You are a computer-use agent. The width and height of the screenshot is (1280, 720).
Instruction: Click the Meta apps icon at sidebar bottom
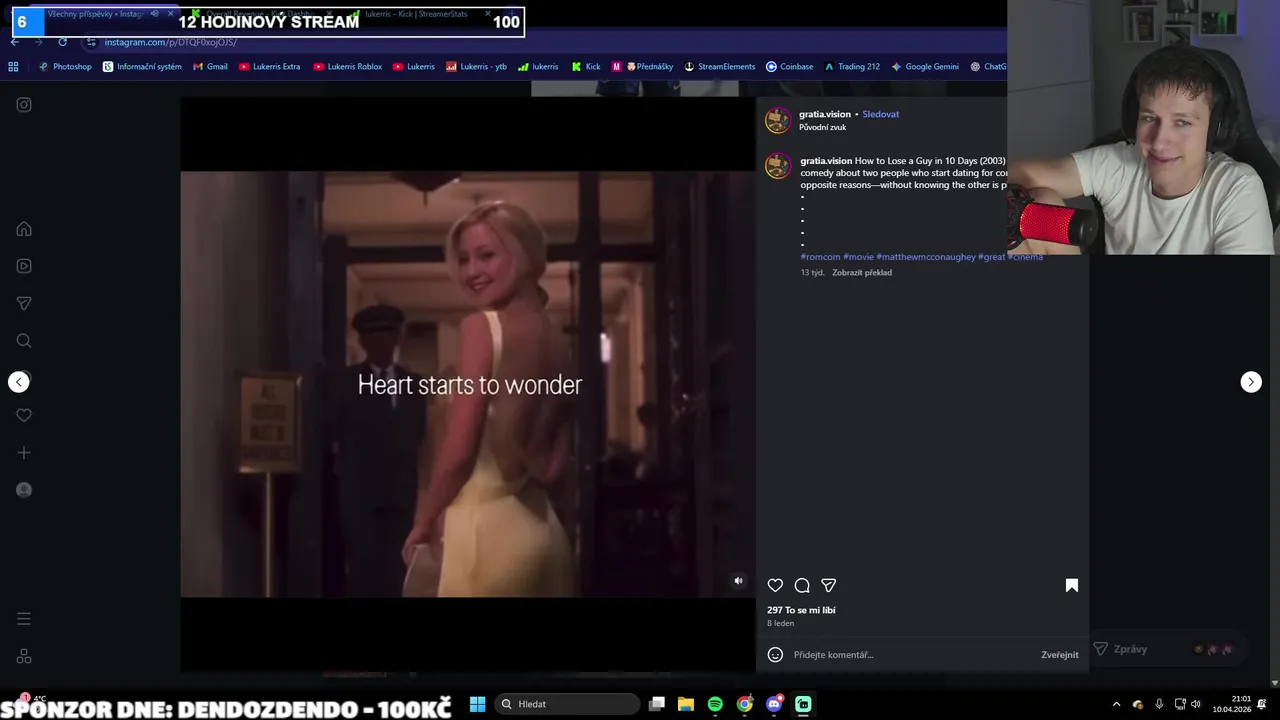click(x=24, y=656)
